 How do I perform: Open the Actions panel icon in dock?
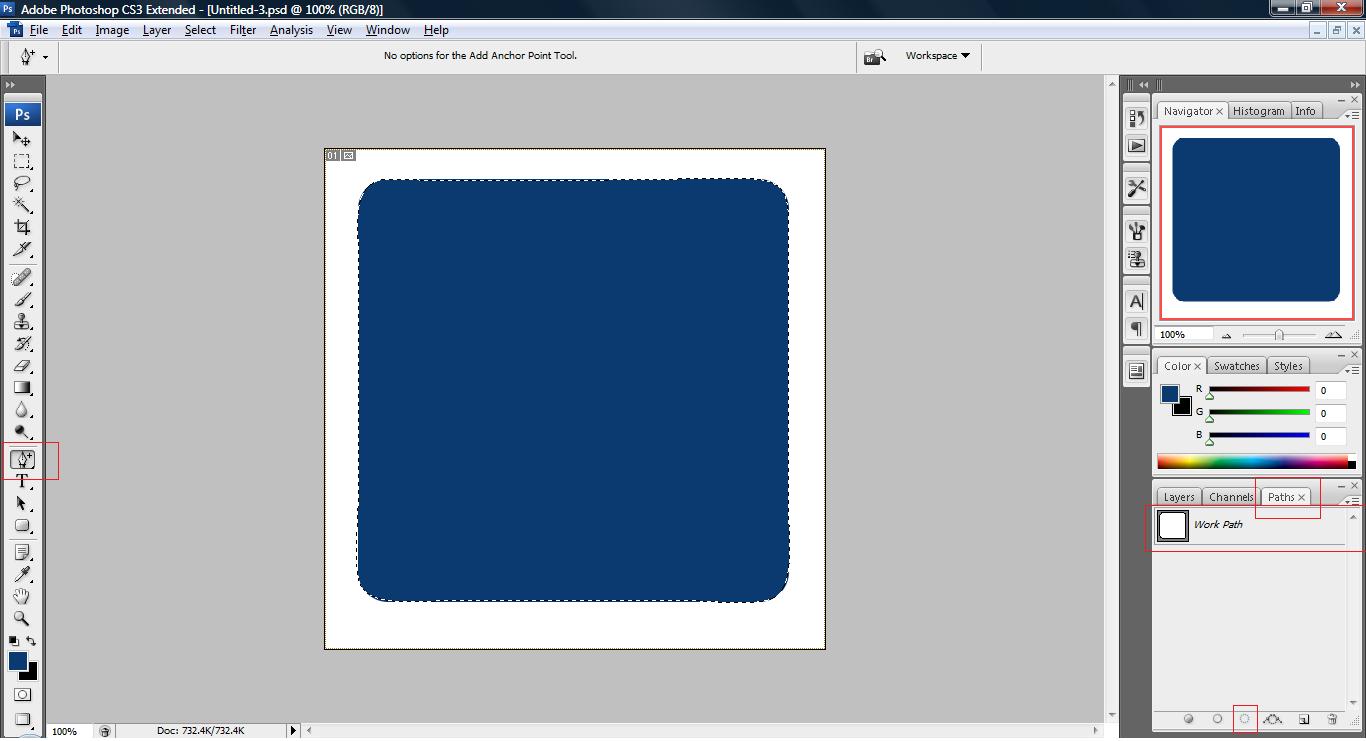(1136, 145)
